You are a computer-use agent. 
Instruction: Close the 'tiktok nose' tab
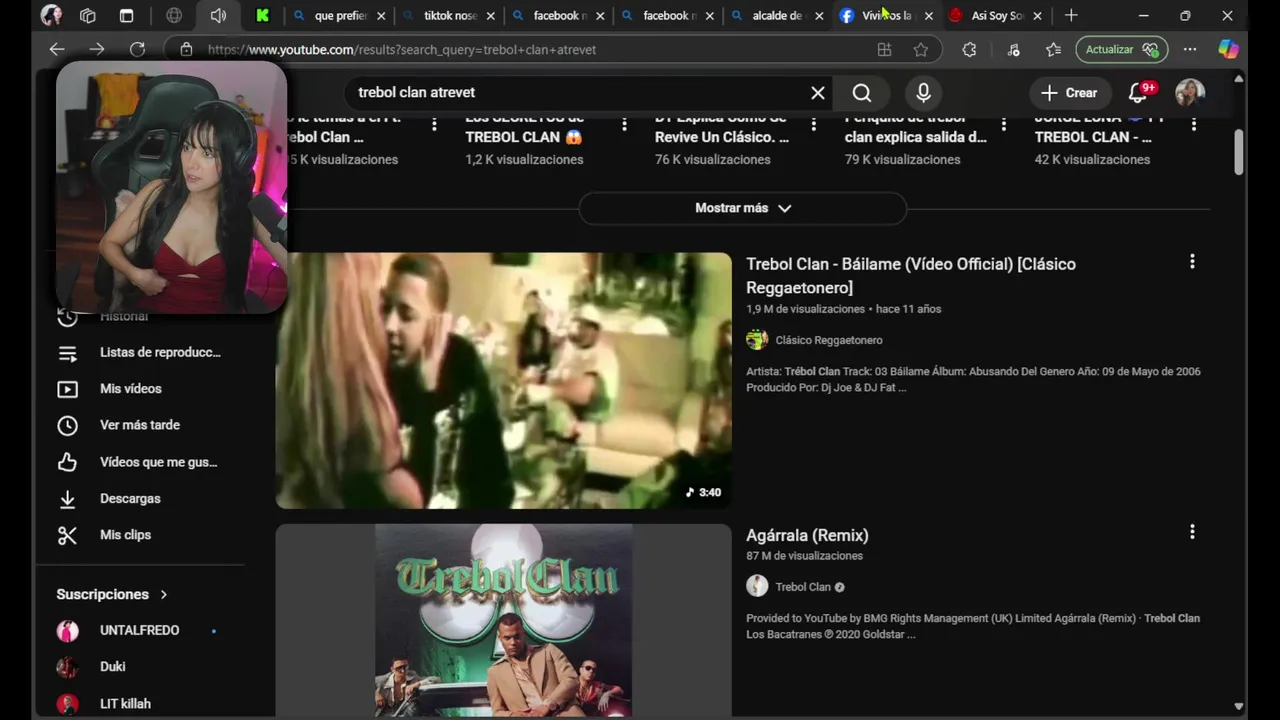point(490,16)
